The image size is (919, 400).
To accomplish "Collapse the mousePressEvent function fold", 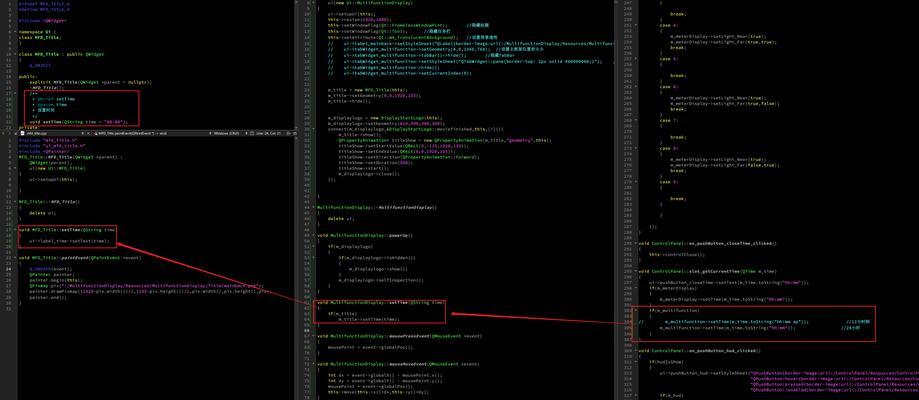I will (x=315, y=336).
